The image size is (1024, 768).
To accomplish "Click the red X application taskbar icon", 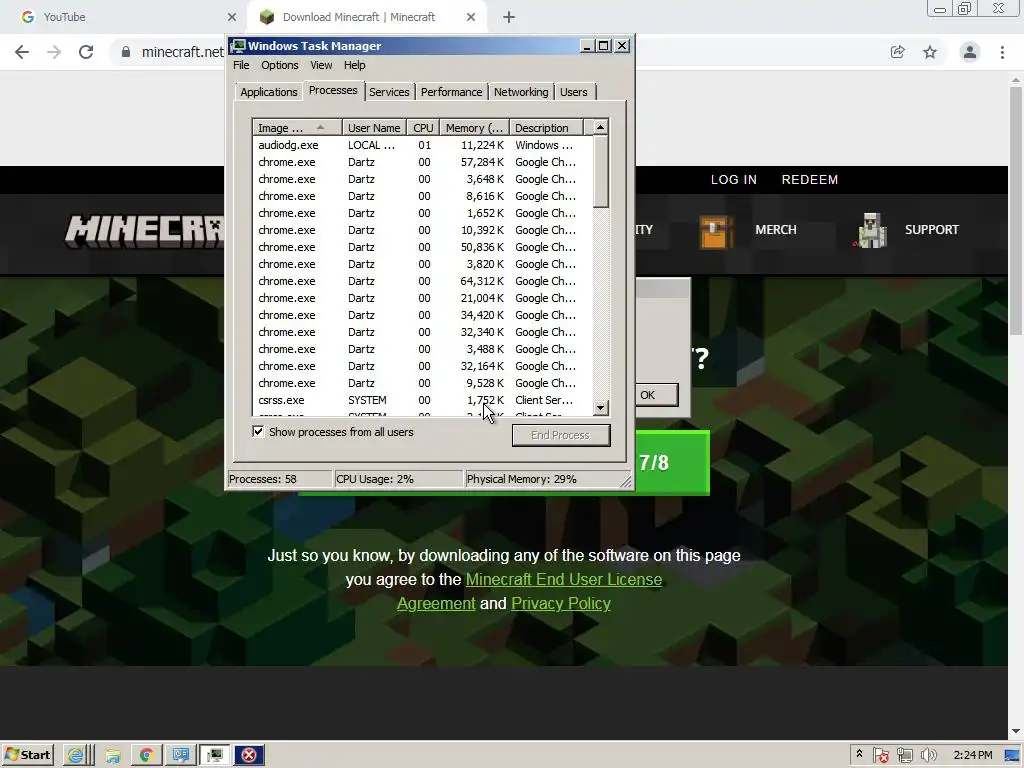I will pos(249,755).
